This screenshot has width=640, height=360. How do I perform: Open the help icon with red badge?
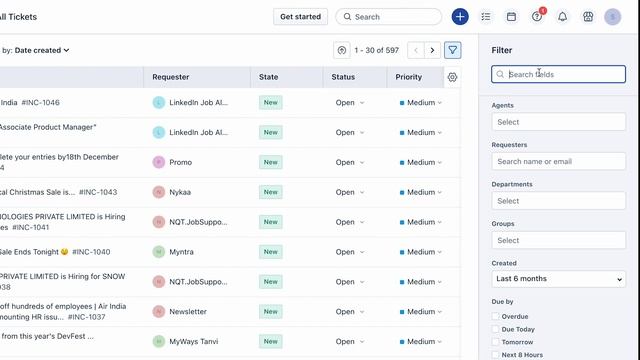click(x=537, y=17)
